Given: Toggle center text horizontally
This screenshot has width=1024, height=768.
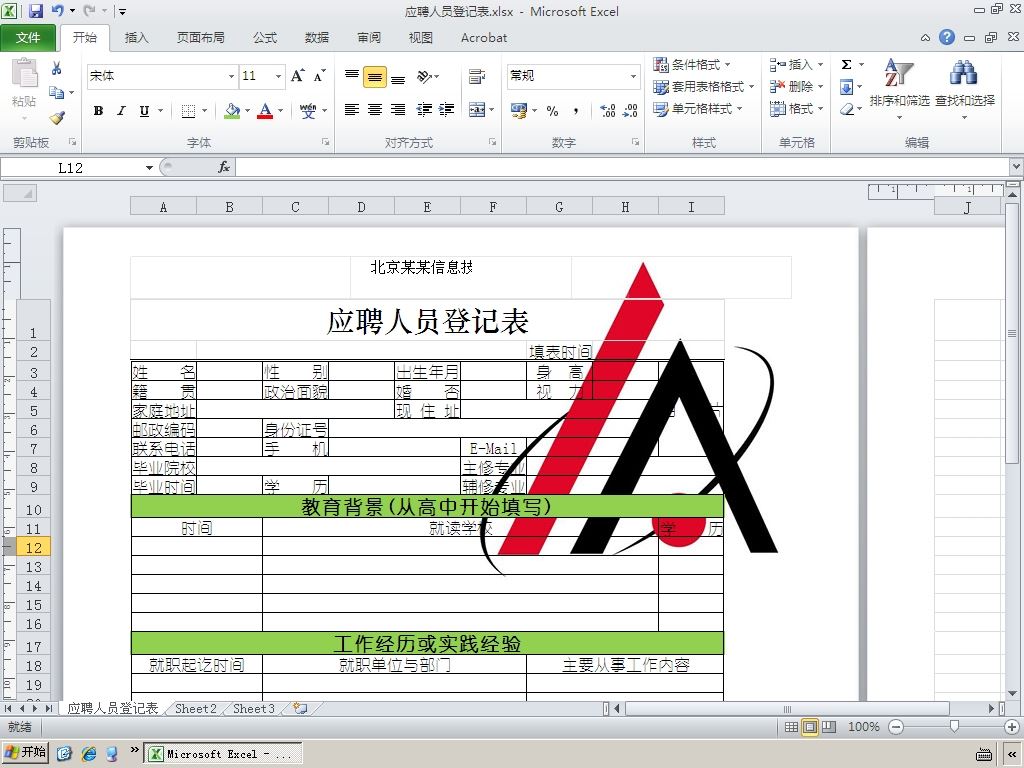Looking at the screenshot, I should pyautogui.click(x=375, y=110).
